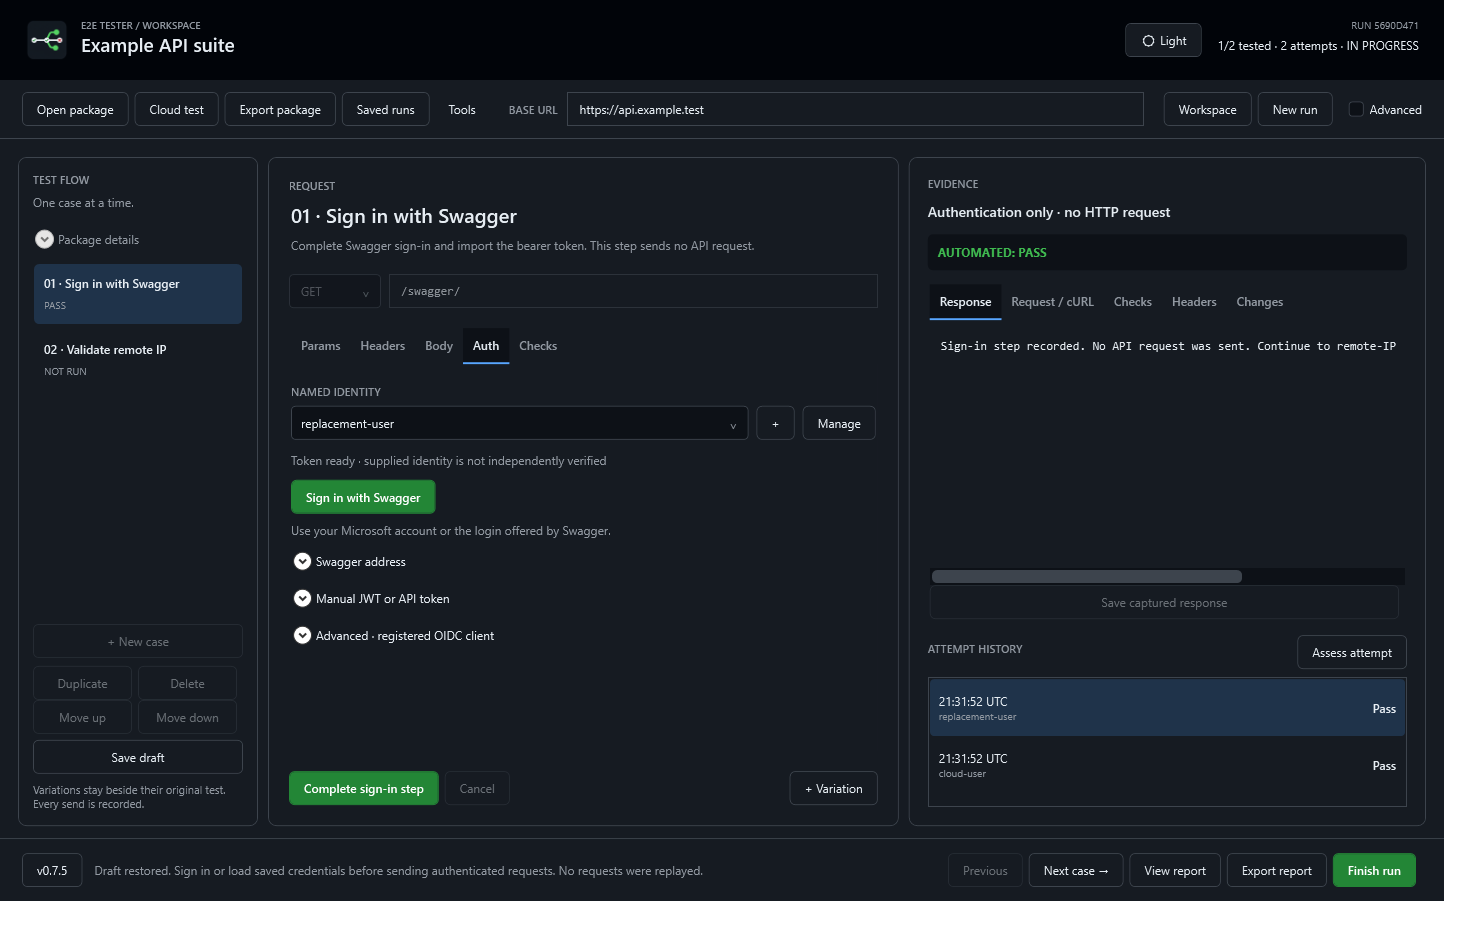Duplicate the selected case
The width and height of the screenshot is (1460, 940).
pos(83,684)
